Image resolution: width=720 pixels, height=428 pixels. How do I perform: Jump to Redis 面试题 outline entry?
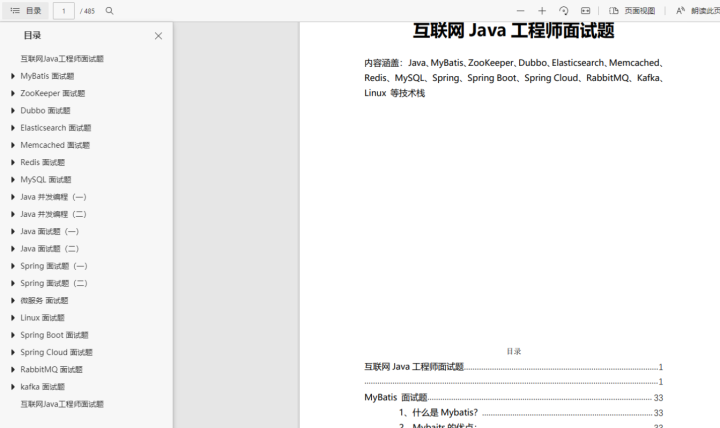click(x=43, y=162)
